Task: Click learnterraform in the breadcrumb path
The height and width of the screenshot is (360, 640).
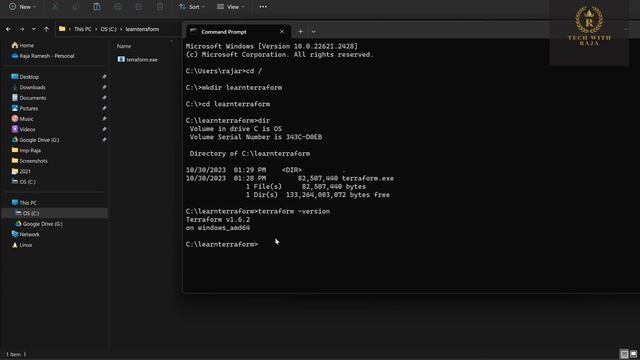Action: coord(142,29)
